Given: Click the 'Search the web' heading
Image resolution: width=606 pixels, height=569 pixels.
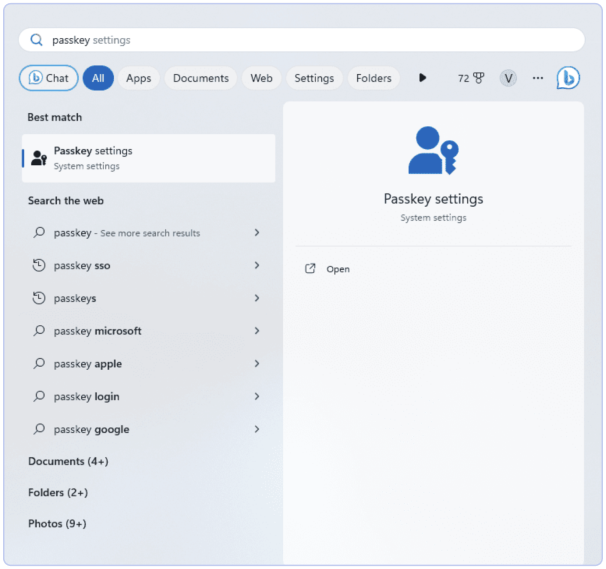Looking at the screenshot, I should [66, 201].
